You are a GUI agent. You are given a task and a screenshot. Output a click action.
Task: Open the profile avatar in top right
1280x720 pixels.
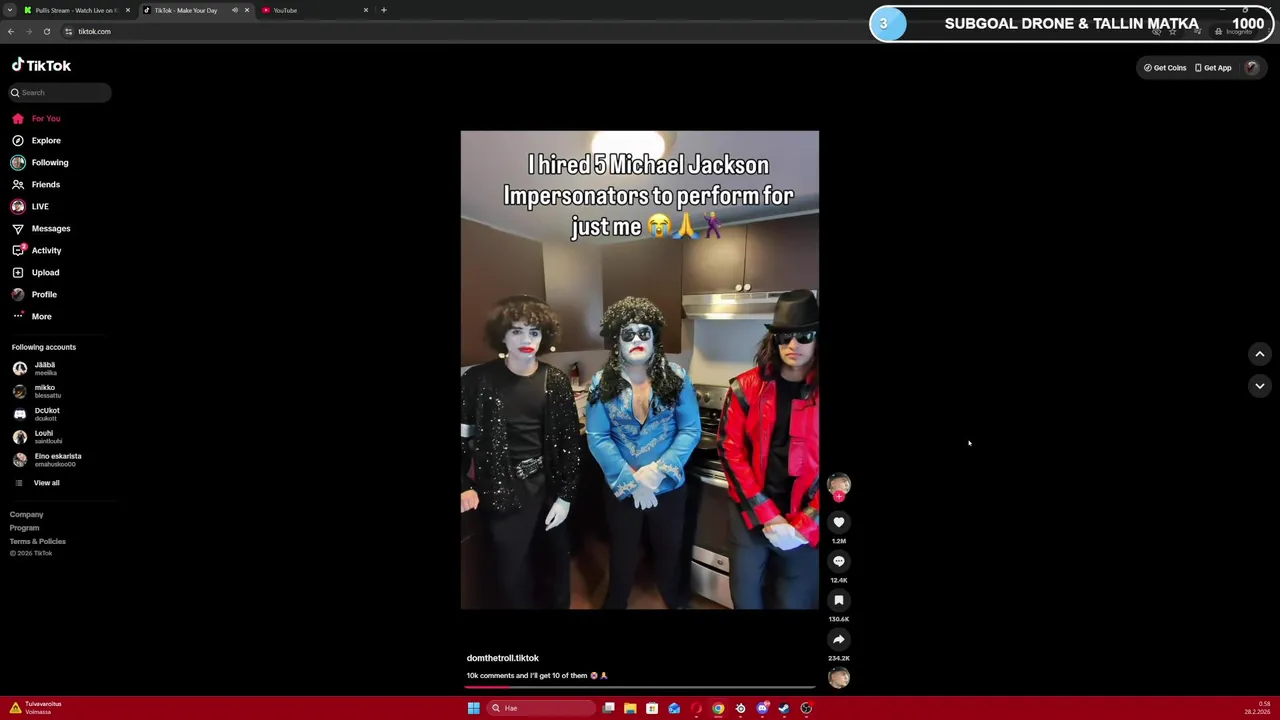pyautogui.click(x=1251, y=68)
